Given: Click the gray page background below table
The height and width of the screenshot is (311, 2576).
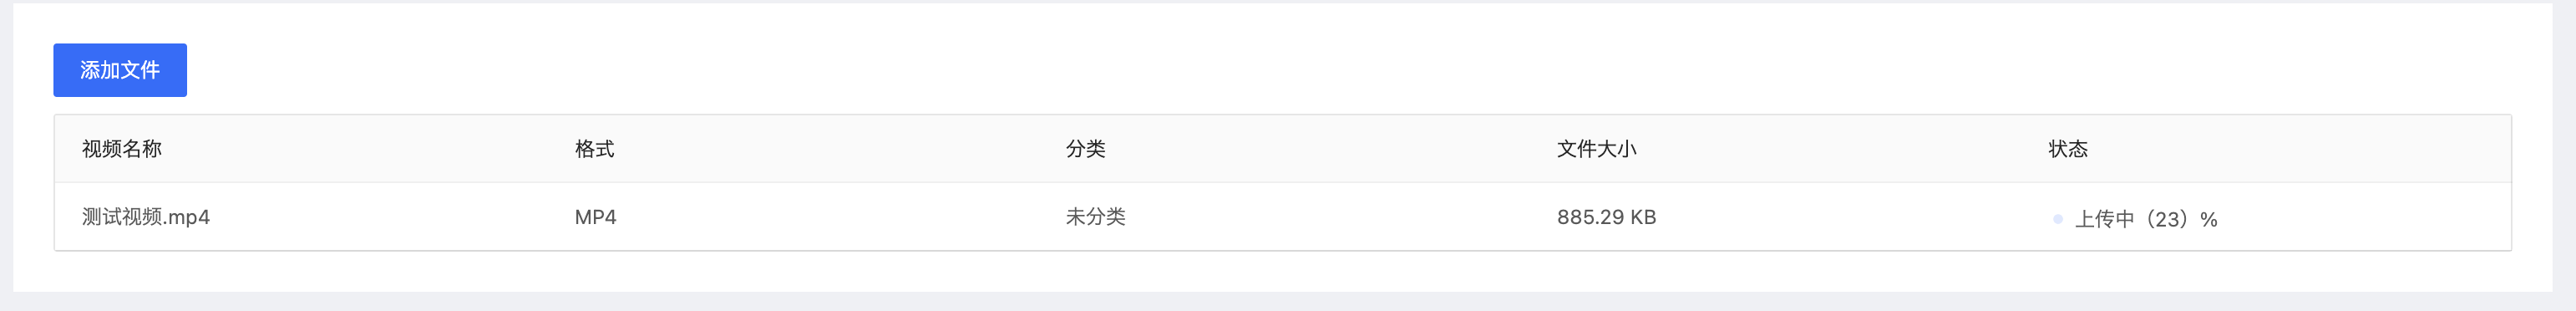Looking at the screenshot, I should click(1288, 302).
